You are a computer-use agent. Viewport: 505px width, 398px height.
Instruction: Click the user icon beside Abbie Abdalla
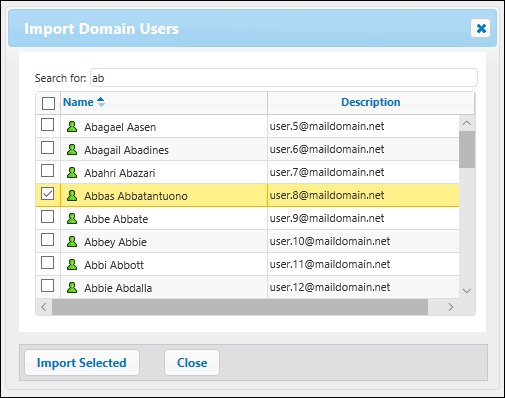(72, 288)
